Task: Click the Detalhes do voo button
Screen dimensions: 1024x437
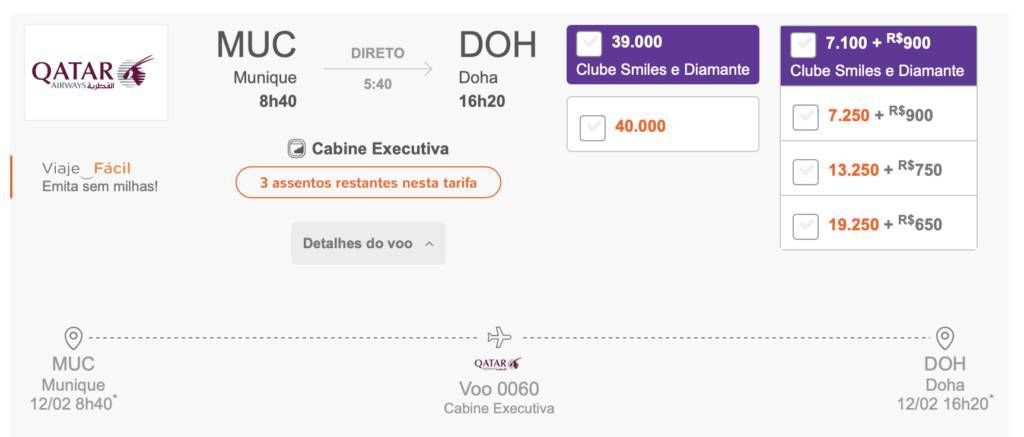Action: [368, 244]
